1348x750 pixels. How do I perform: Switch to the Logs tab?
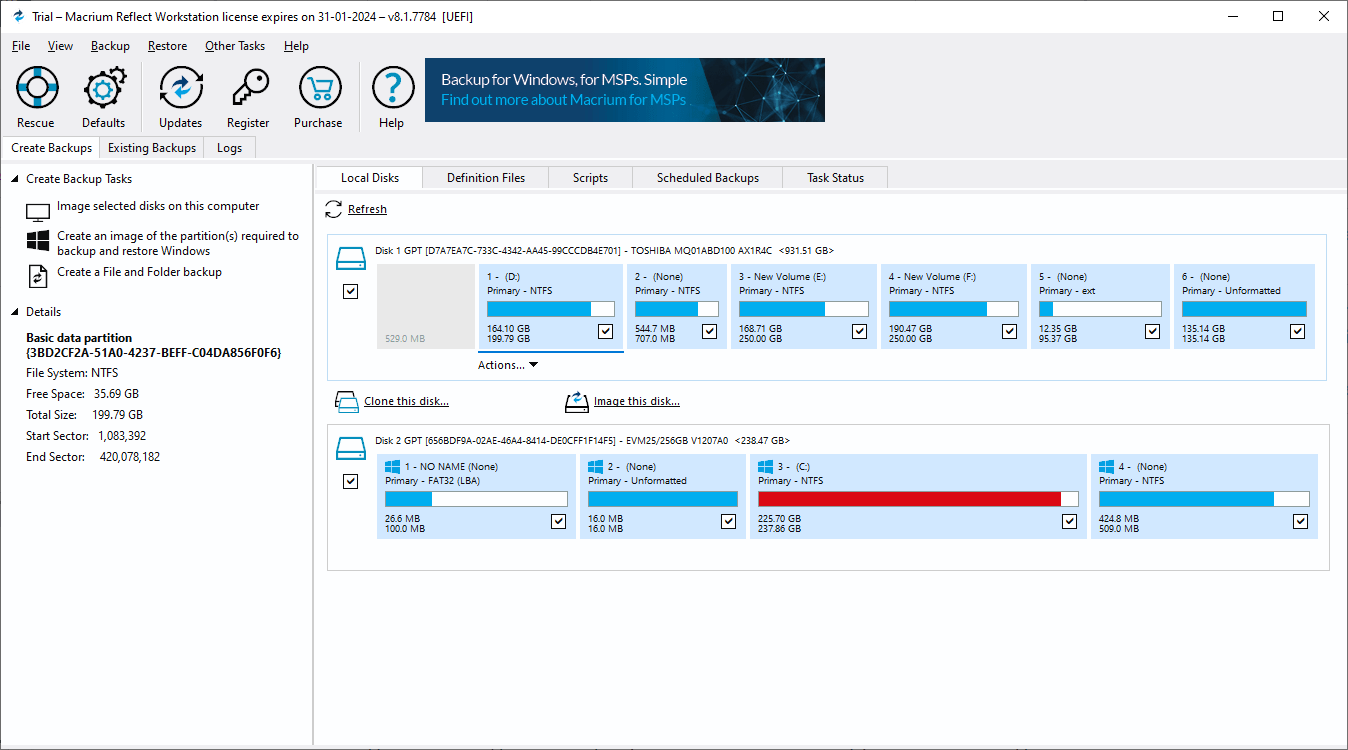pos(229,148)
